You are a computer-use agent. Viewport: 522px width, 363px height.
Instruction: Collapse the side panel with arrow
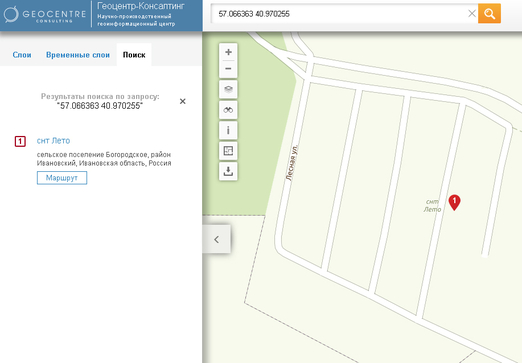coord(216,239)
